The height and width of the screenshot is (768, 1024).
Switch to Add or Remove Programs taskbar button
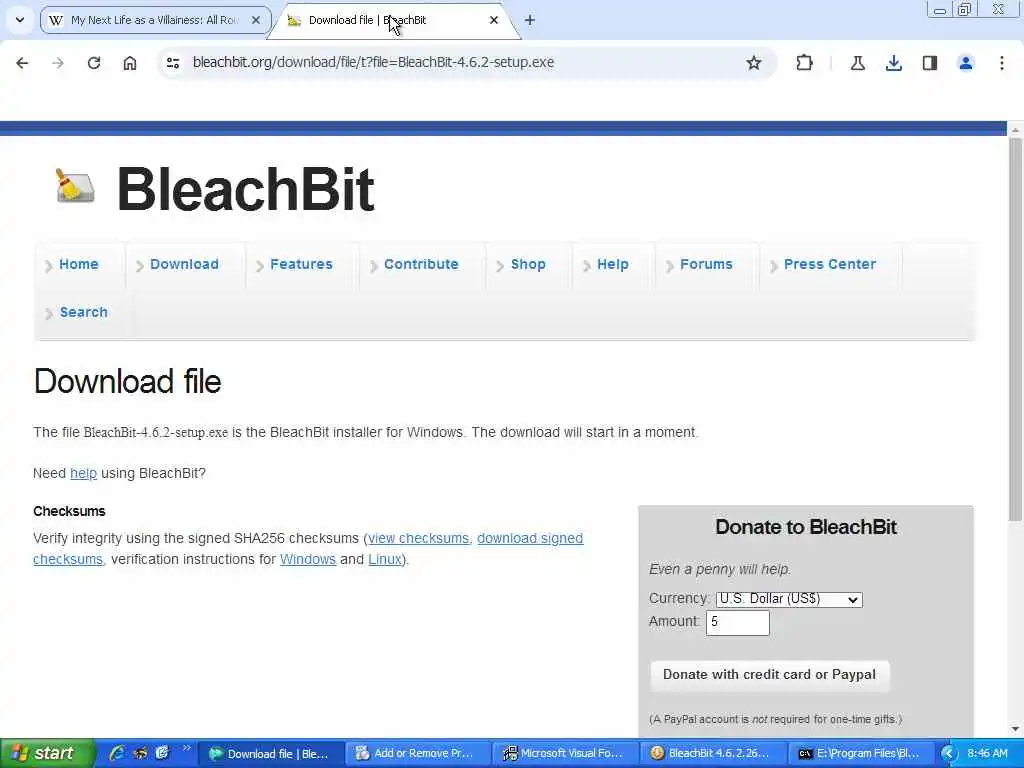click(x=418, y=754)
